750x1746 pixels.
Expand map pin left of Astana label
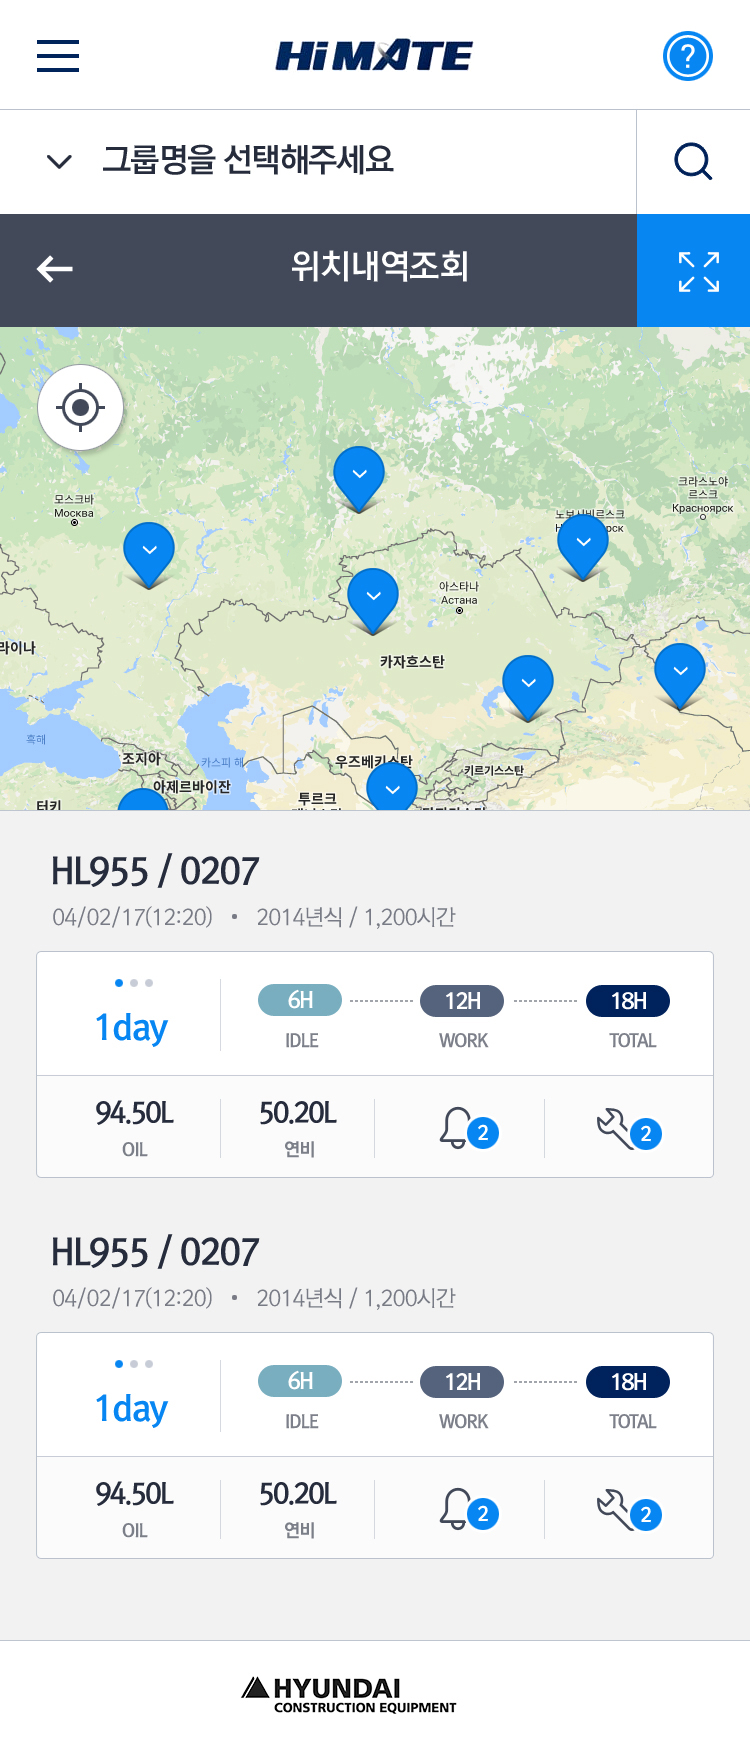pyautogui.click(x=373, y=597)
